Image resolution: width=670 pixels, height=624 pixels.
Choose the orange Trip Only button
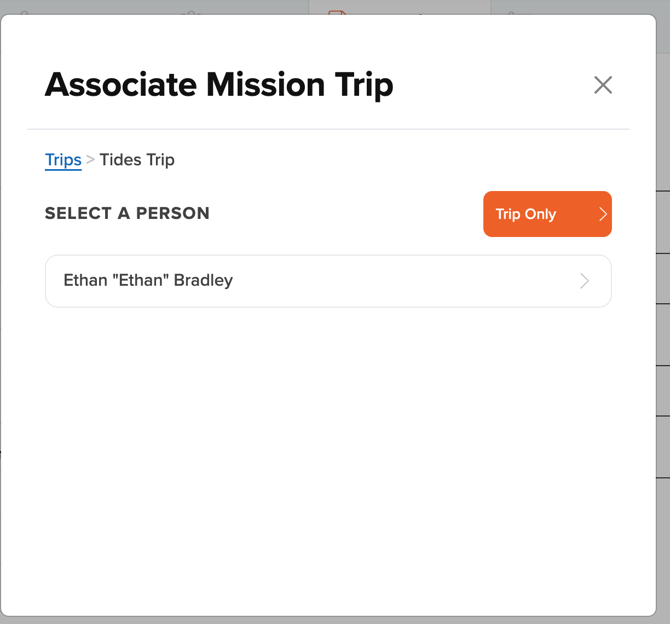pyautogui.click(x=547, y=214)
